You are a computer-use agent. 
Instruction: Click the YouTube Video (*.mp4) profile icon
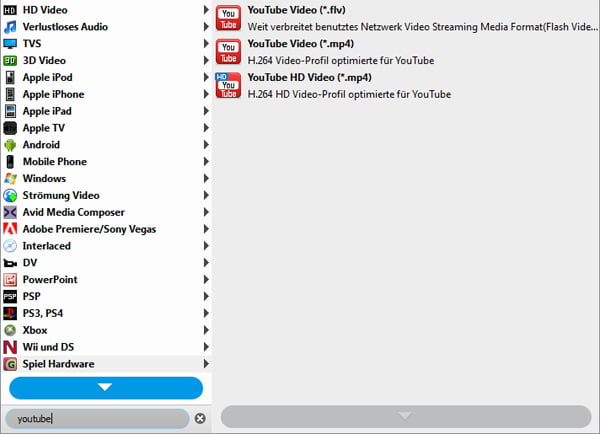click(228, 52)
